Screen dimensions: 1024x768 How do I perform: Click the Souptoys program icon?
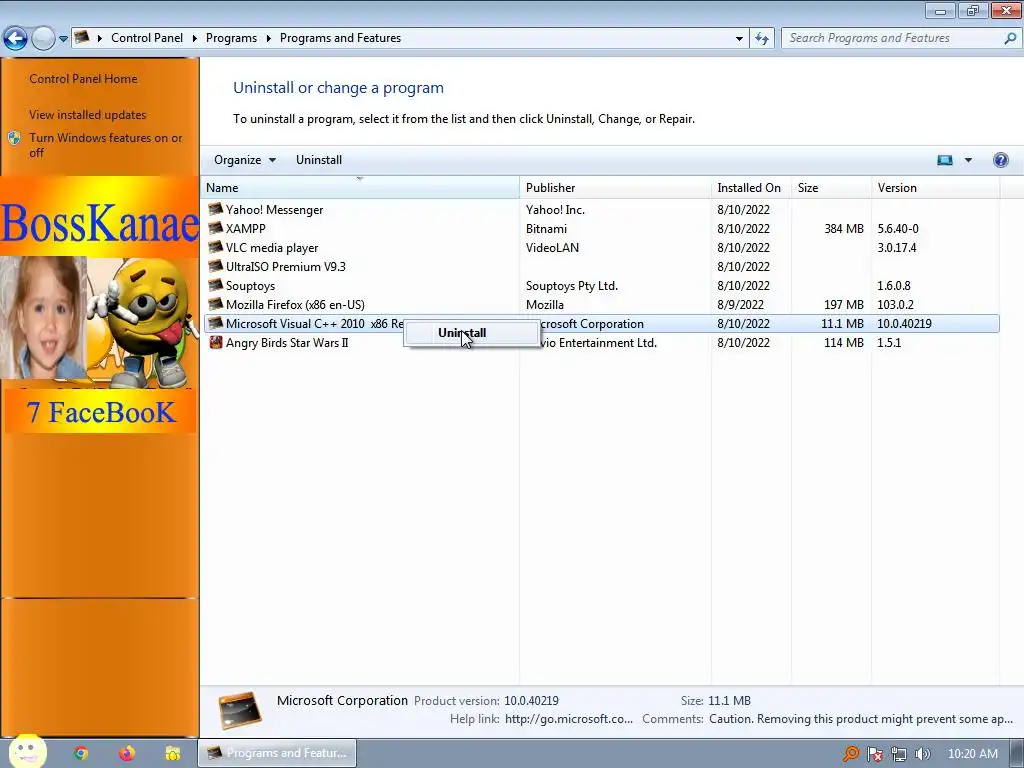216,285
